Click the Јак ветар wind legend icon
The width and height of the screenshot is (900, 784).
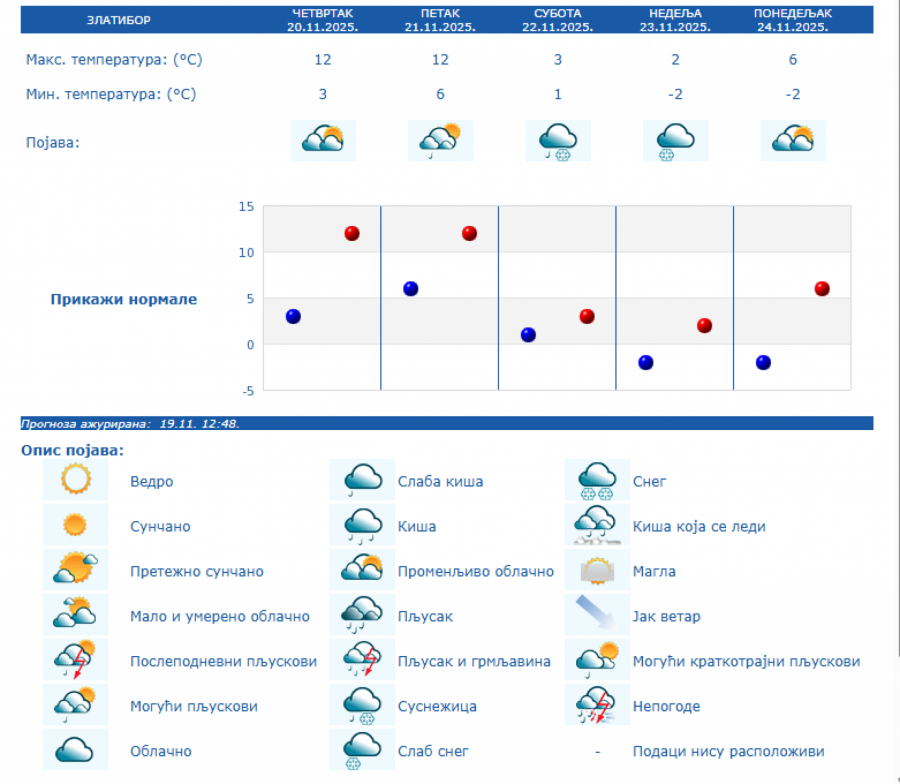coord(597,616)
